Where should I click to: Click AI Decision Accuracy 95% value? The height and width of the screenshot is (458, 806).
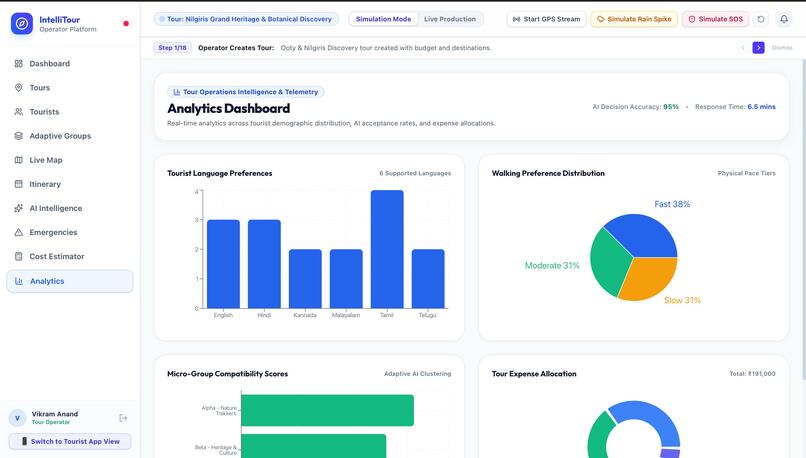pos(671,107)
